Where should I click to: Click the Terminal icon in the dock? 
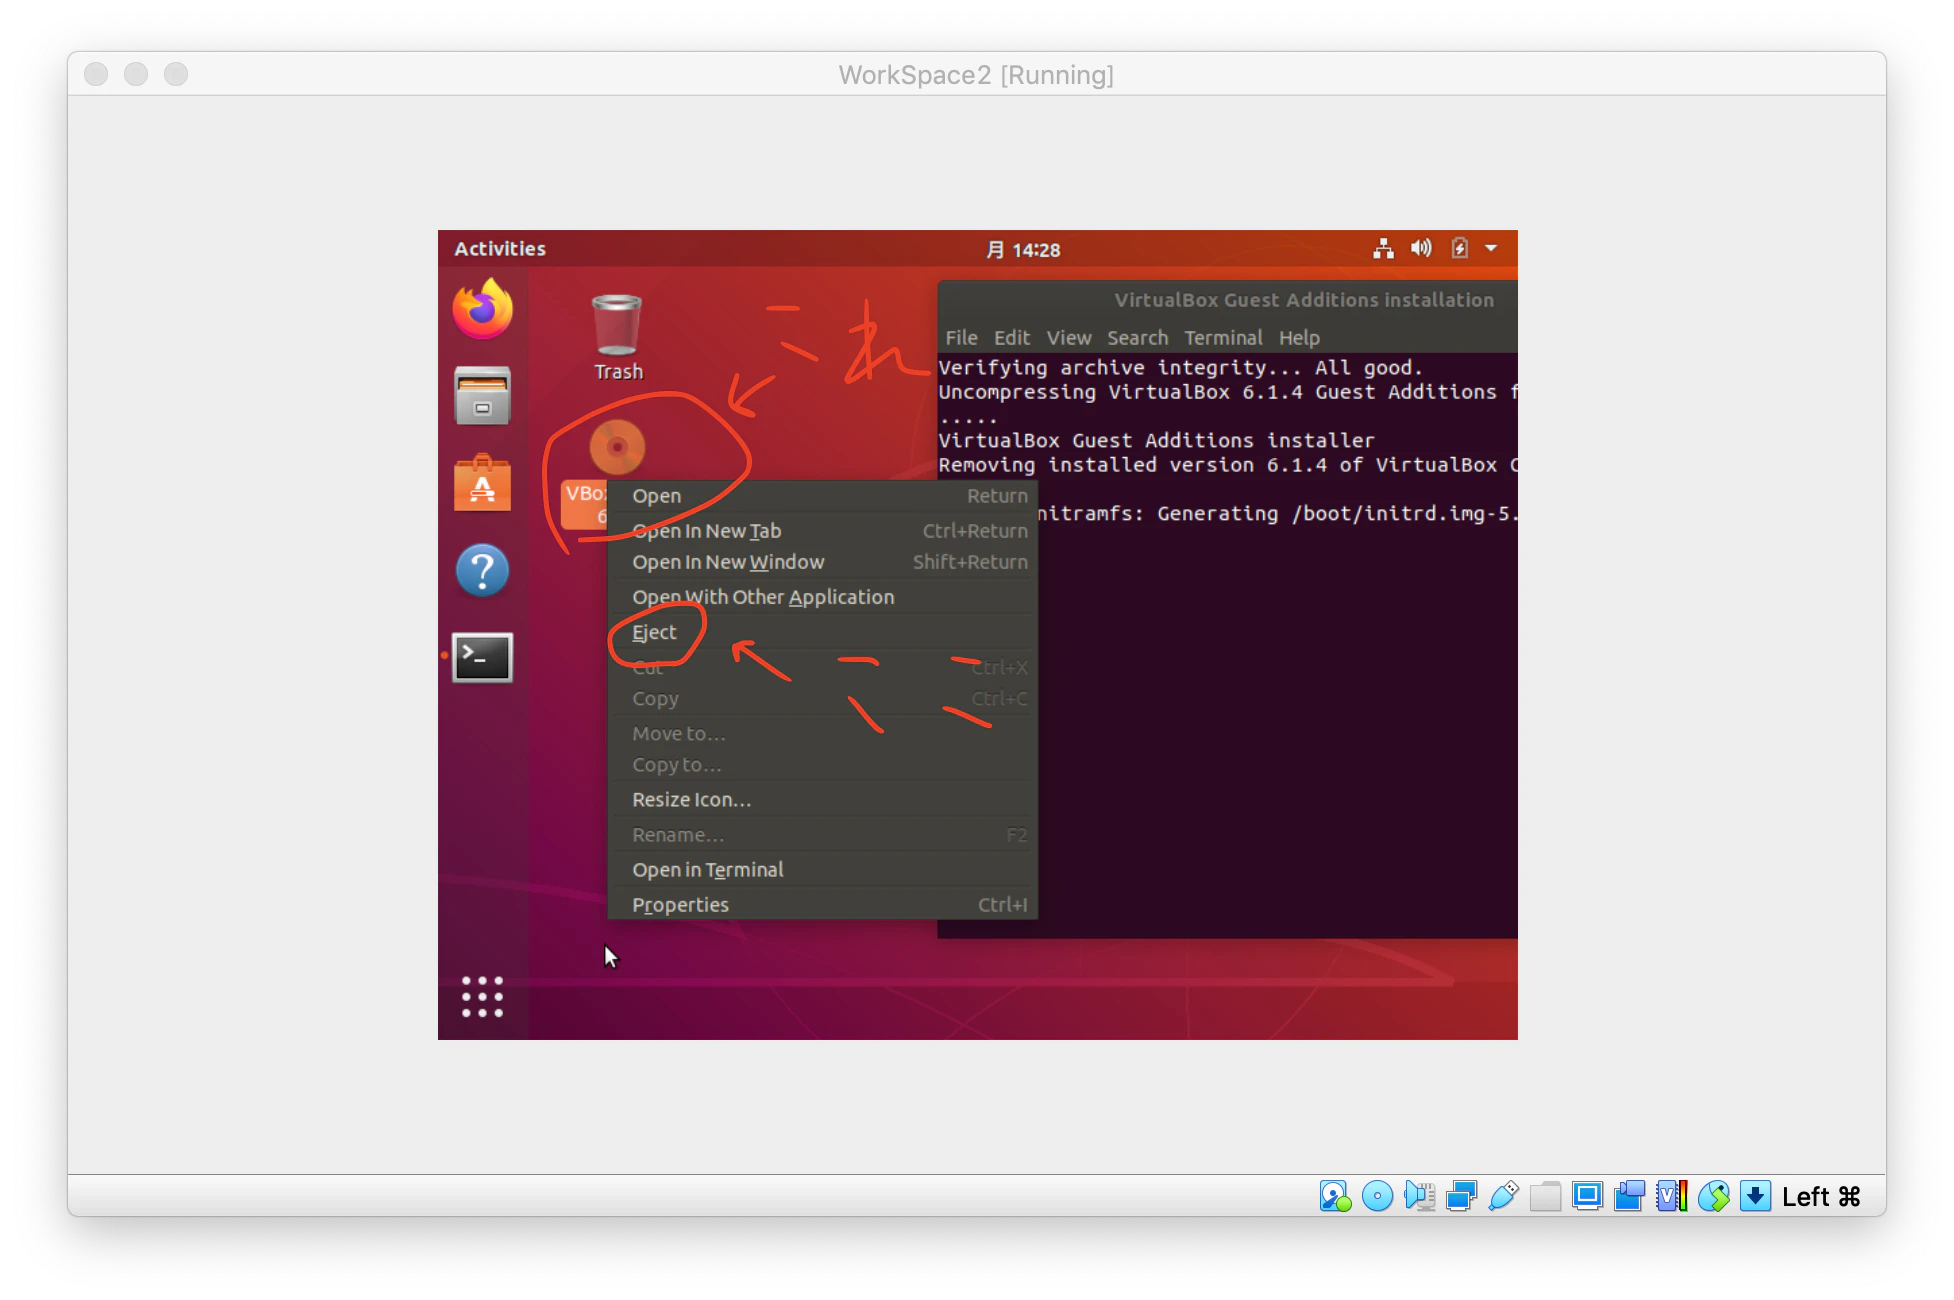(x=482, y=657)
